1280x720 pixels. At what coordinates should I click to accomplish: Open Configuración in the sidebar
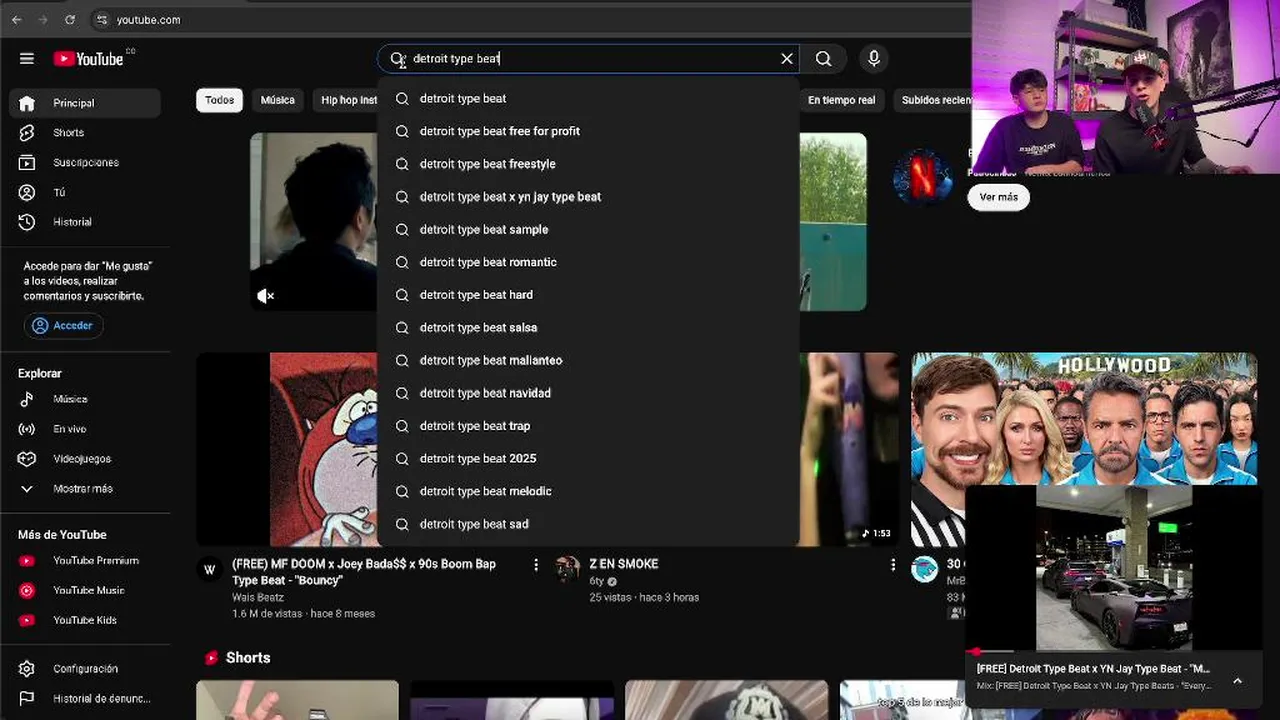(85, 669)
